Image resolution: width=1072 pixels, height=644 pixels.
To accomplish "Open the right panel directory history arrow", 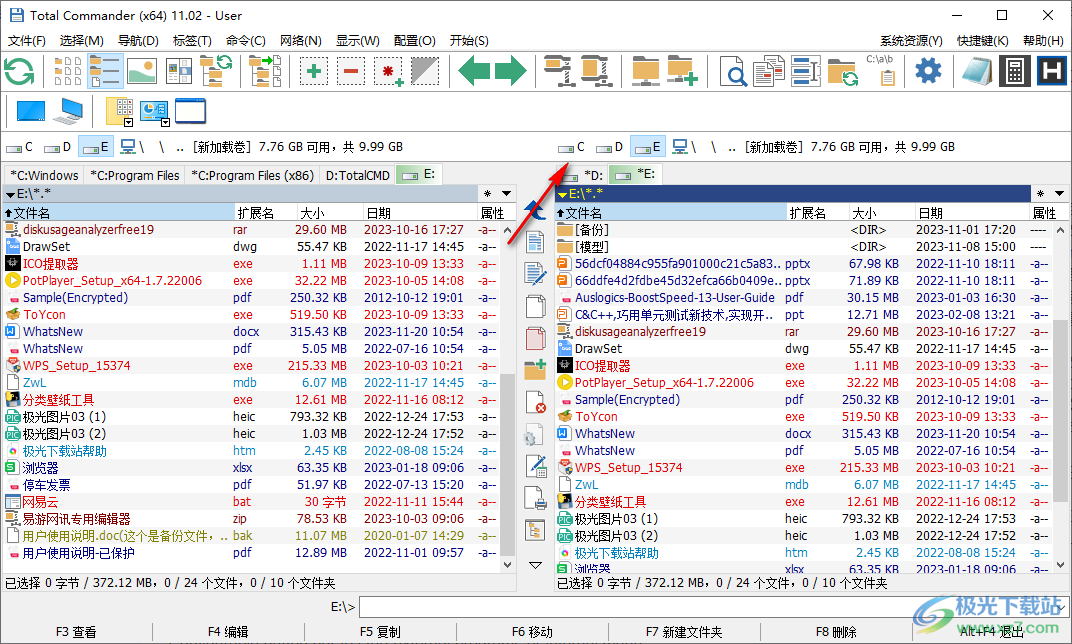I will 1059,193.
